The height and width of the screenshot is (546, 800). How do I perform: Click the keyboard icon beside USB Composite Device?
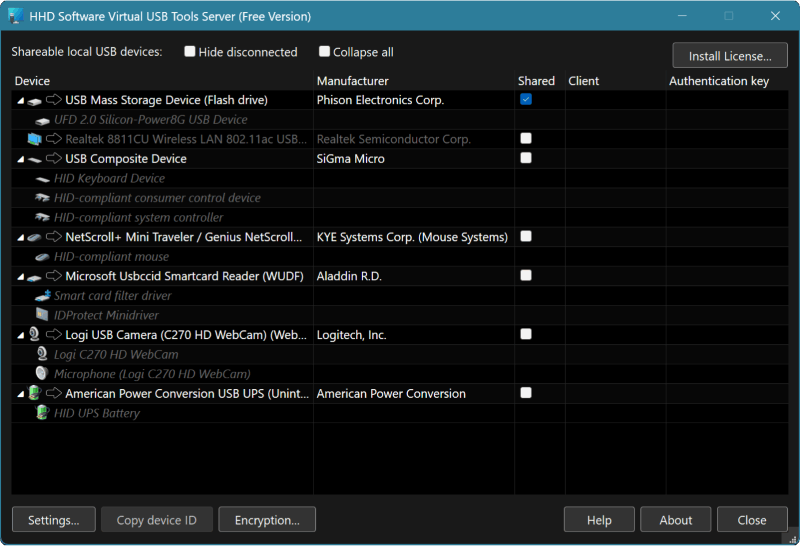[x=34, y=159]
